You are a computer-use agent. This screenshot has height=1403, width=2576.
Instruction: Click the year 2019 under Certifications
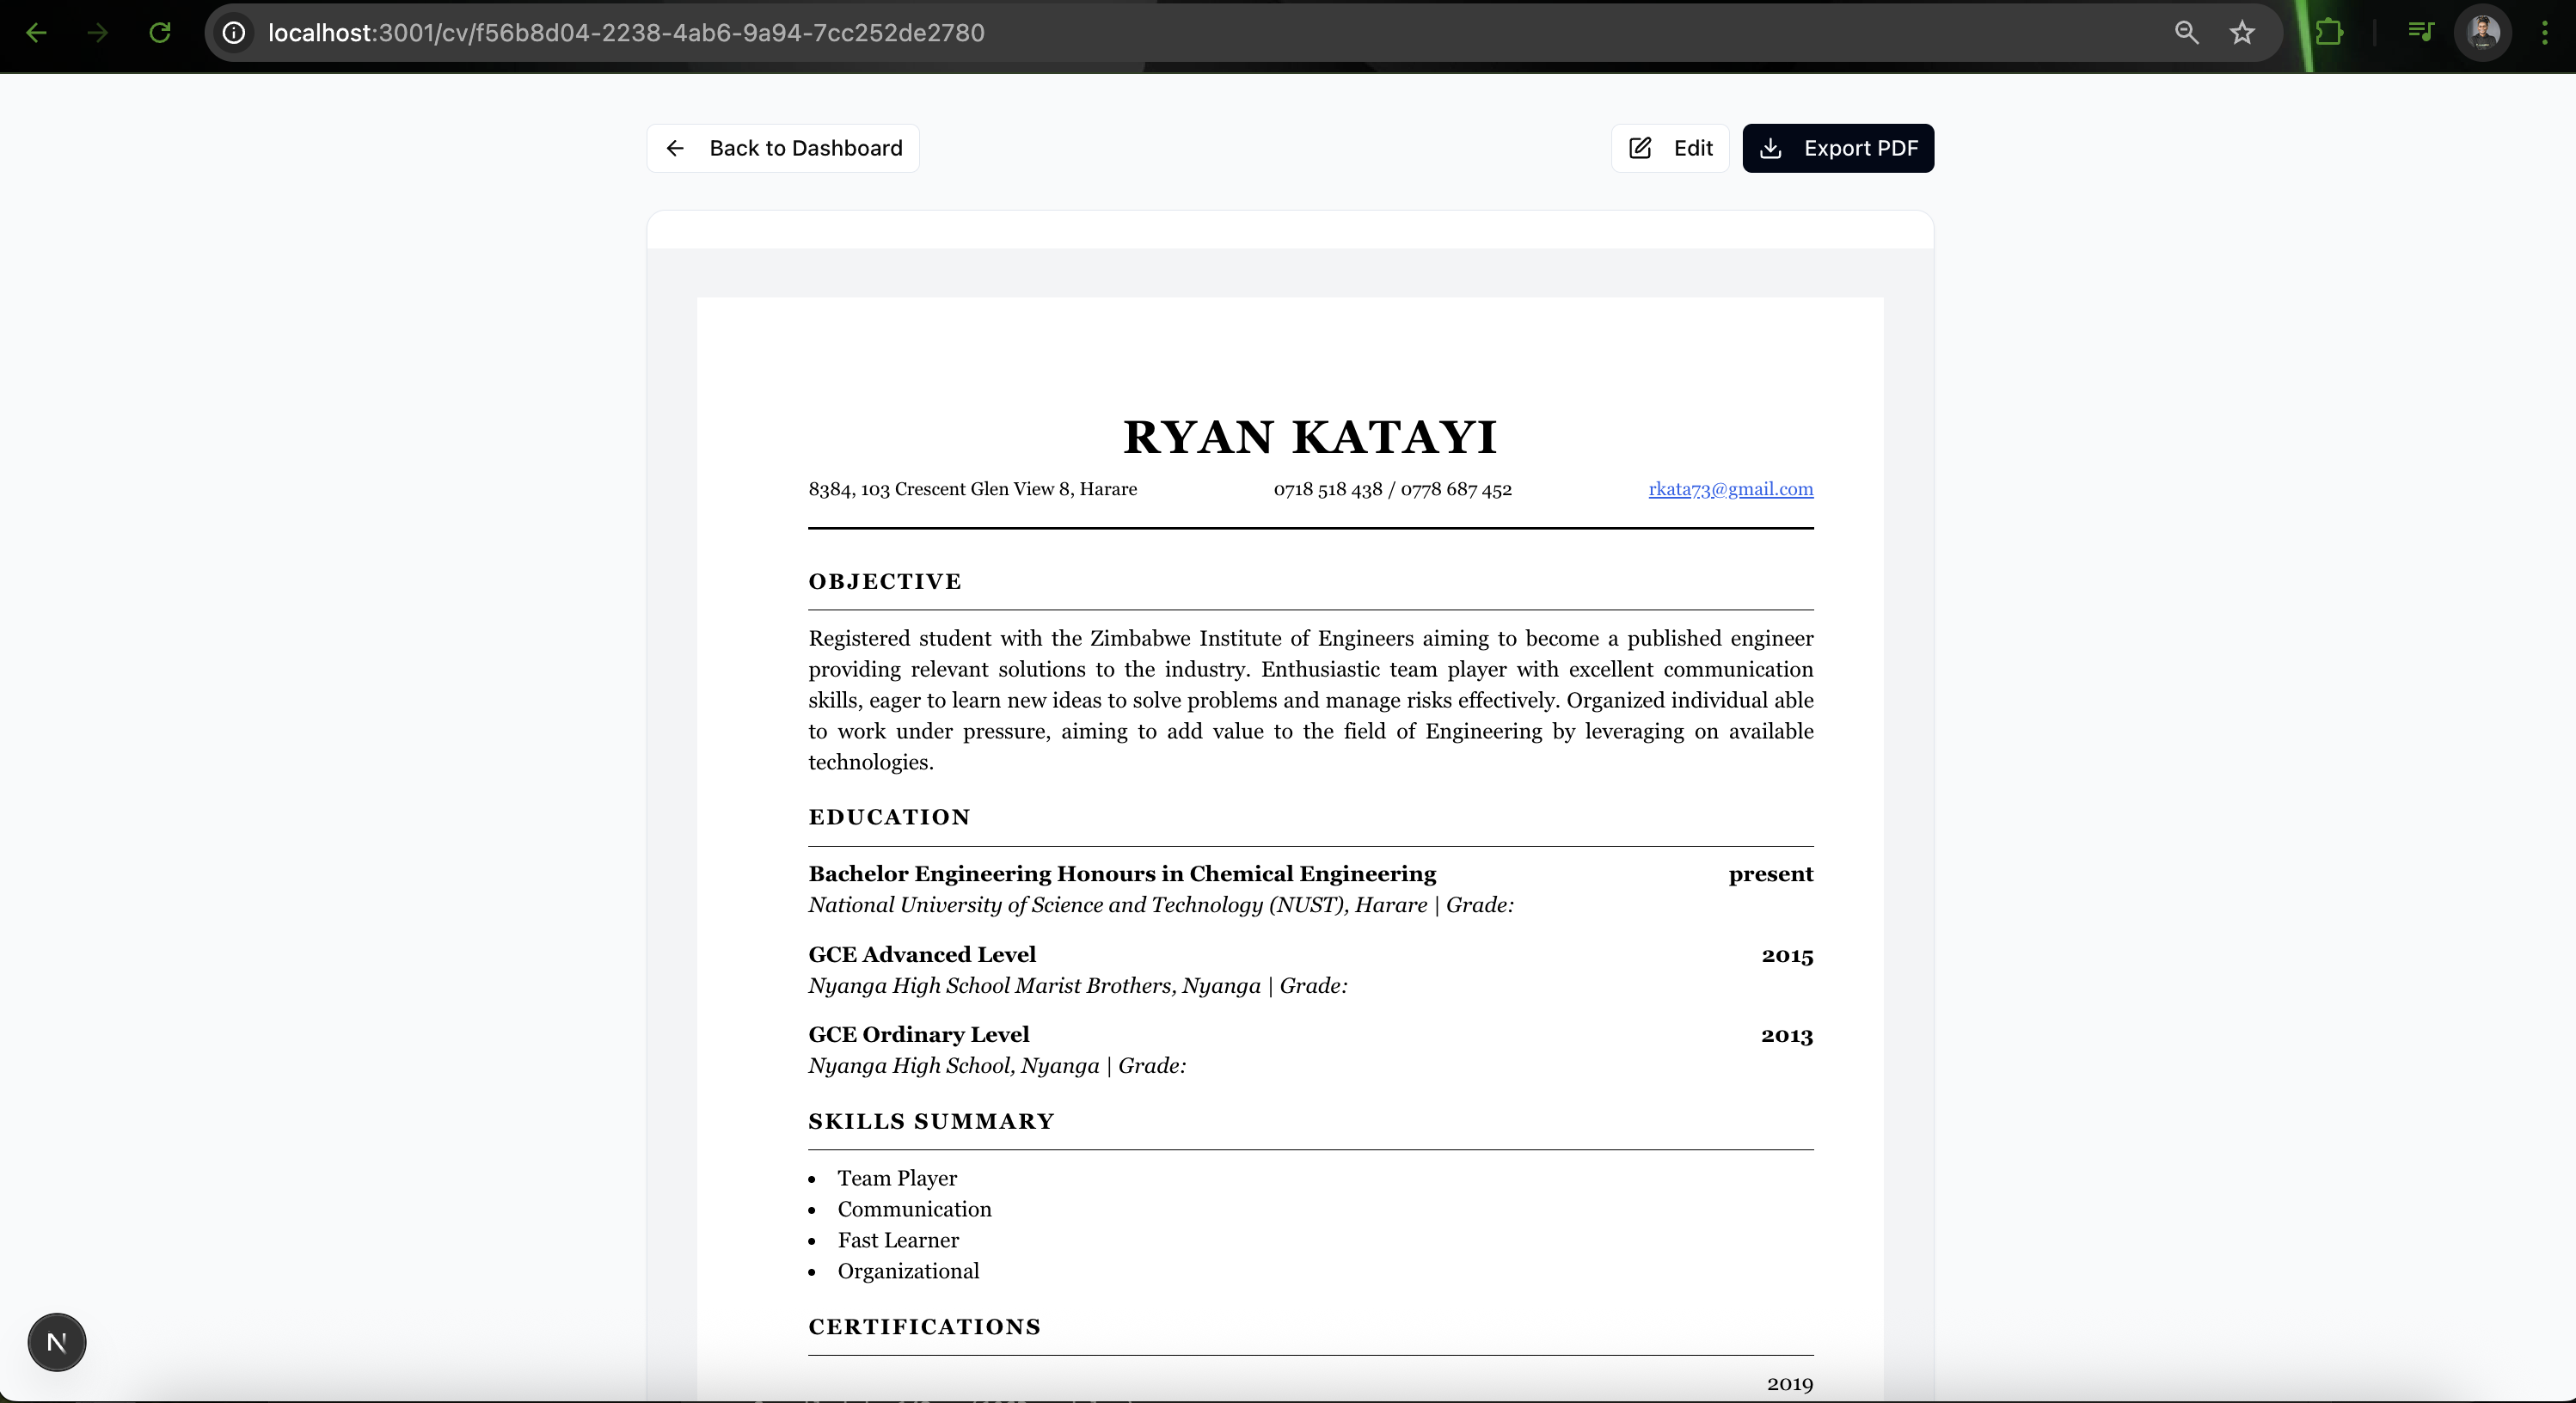tap(1789, 1384)
